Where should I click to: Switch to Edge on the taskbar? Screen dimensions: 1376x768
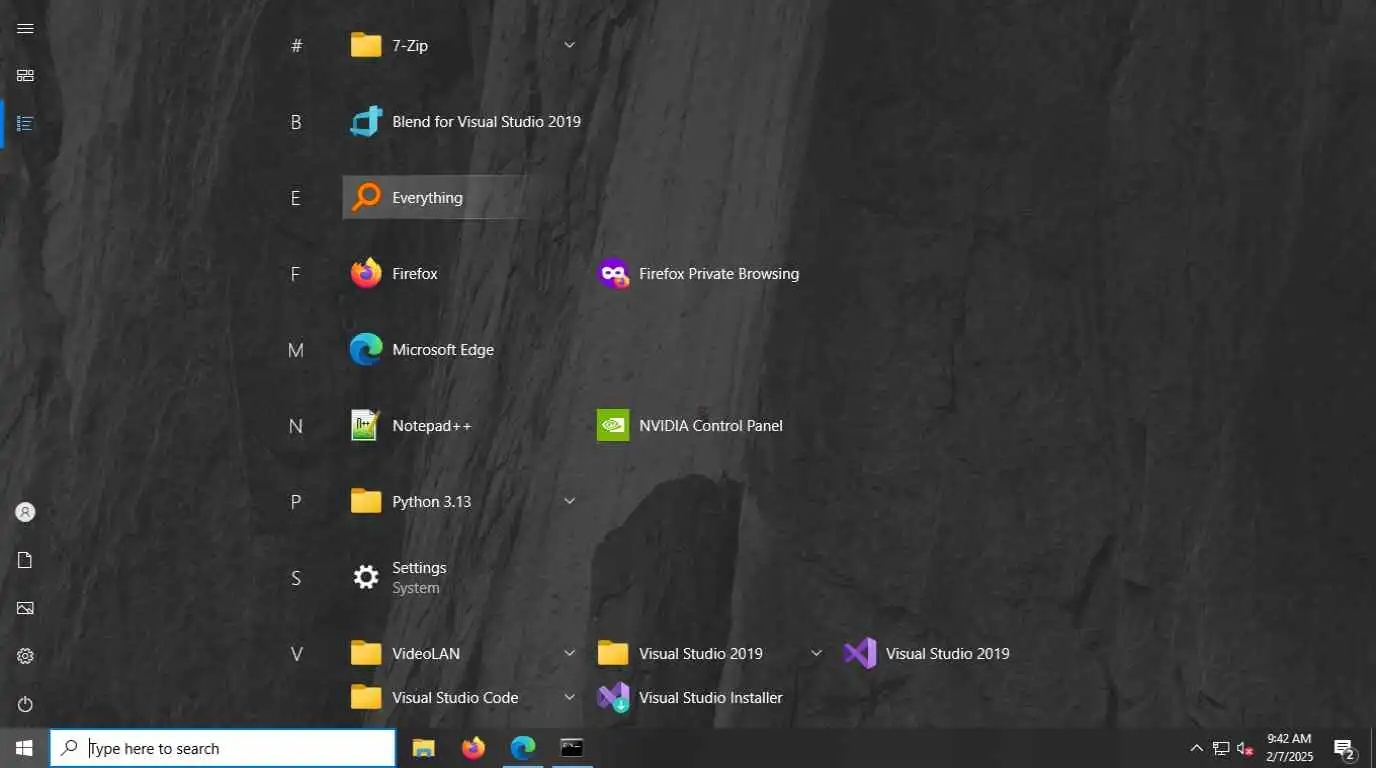[522, 748]
